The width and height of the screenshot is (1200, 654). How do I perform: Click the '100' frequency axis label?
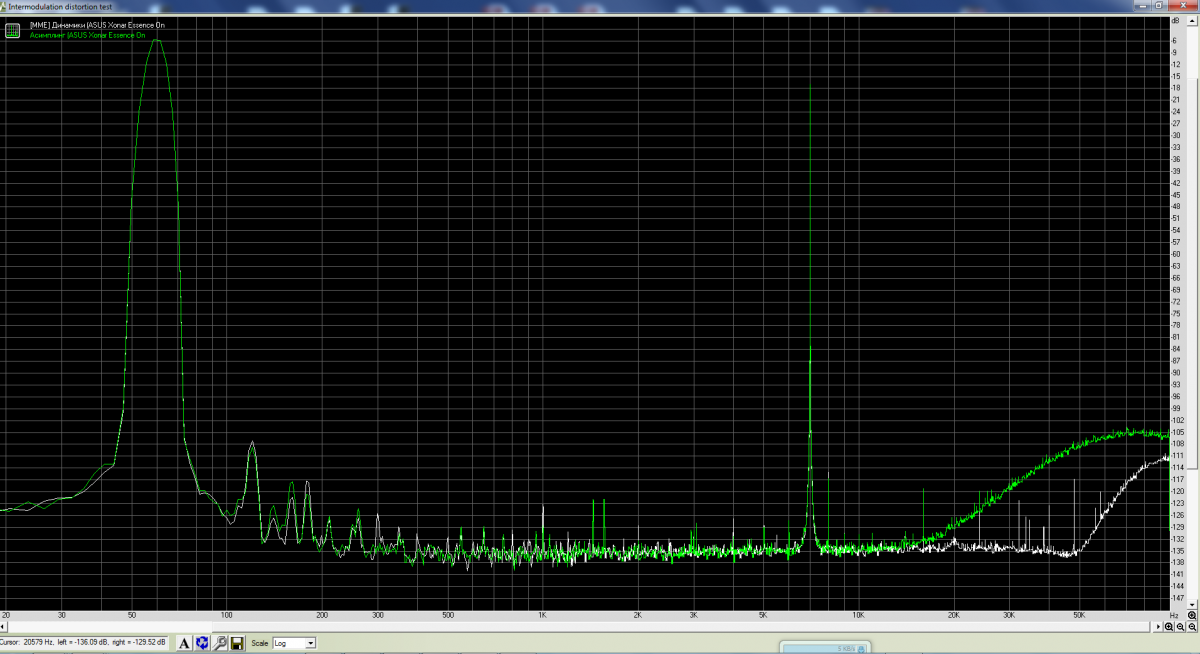[226, 615]
